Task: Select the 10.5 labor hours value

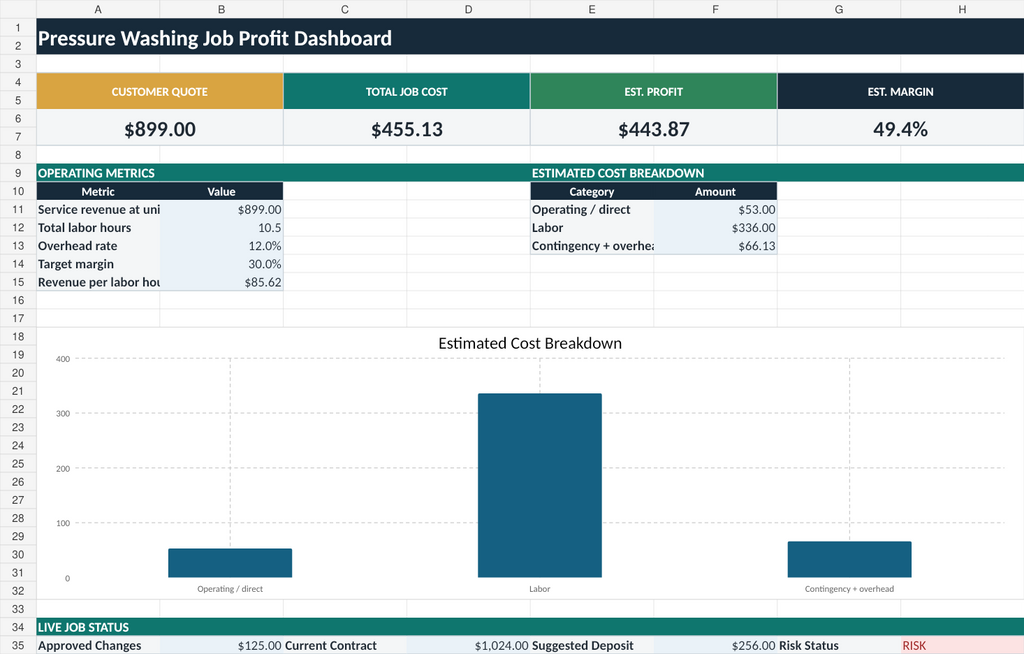Action: click(221, 228)
